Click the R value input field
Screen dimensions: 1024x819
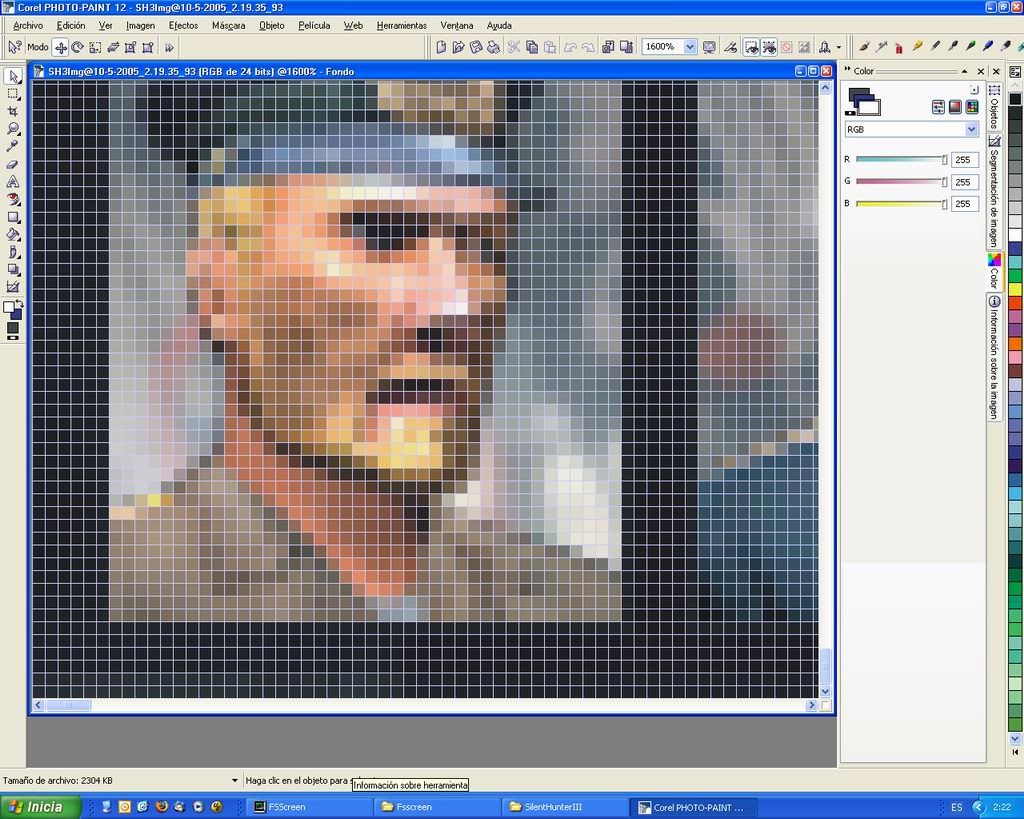click(965, 159)
